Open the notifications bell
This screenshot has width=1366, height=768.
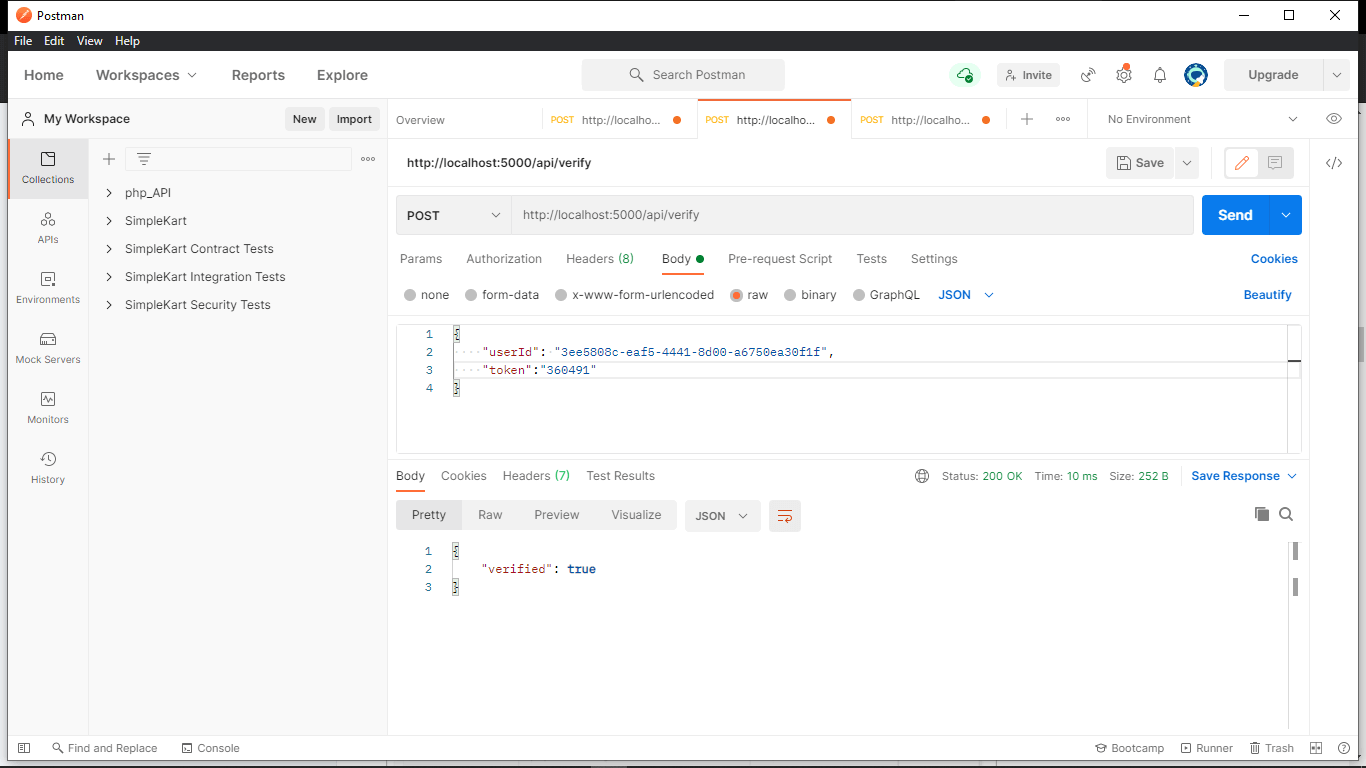pyautogui.click(x=1160, y=75)
